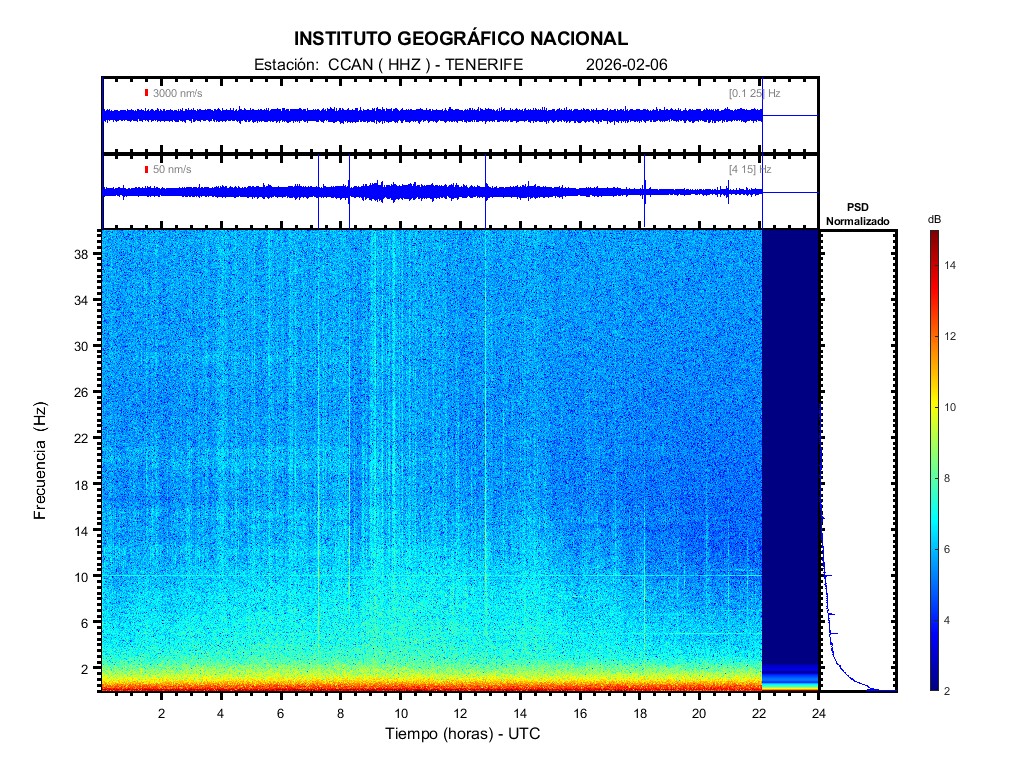Click the 12 hour tick on time axis
The width and height of the screenshot is (1024, 768).
coord(460,713)
